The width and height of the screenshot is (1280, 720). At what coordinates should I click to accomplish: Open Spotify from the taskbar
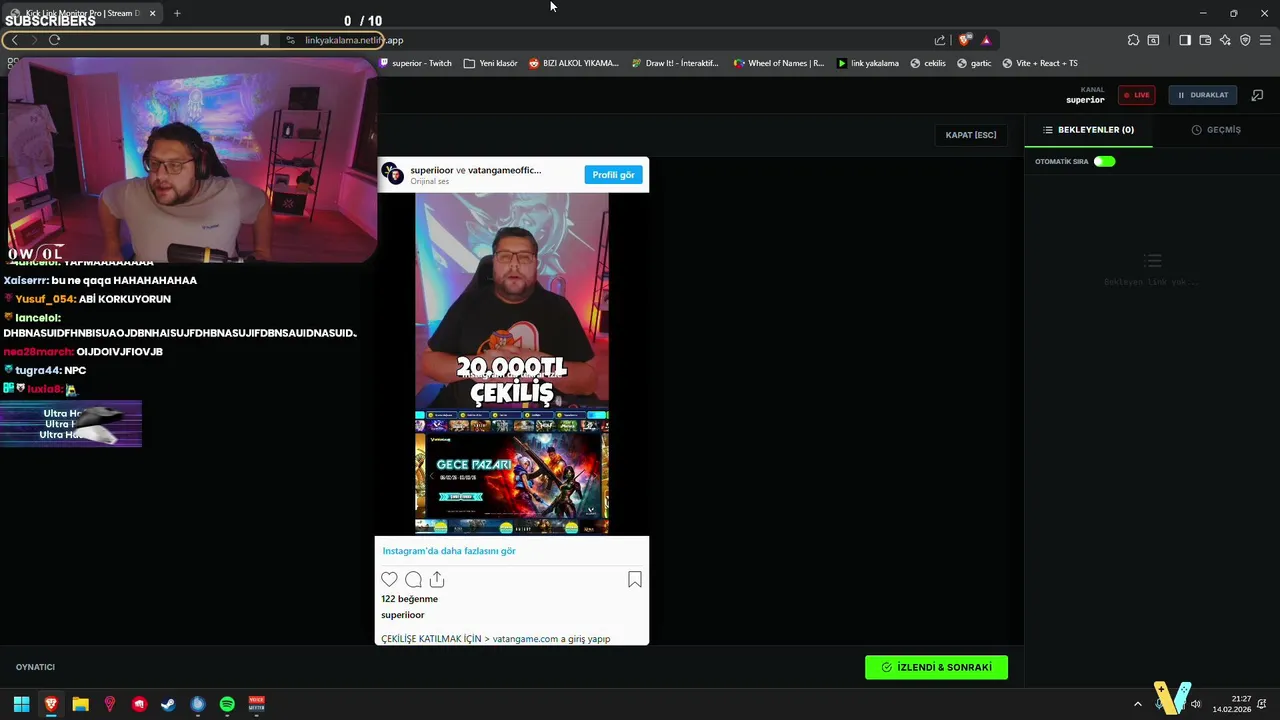(227, 704)
